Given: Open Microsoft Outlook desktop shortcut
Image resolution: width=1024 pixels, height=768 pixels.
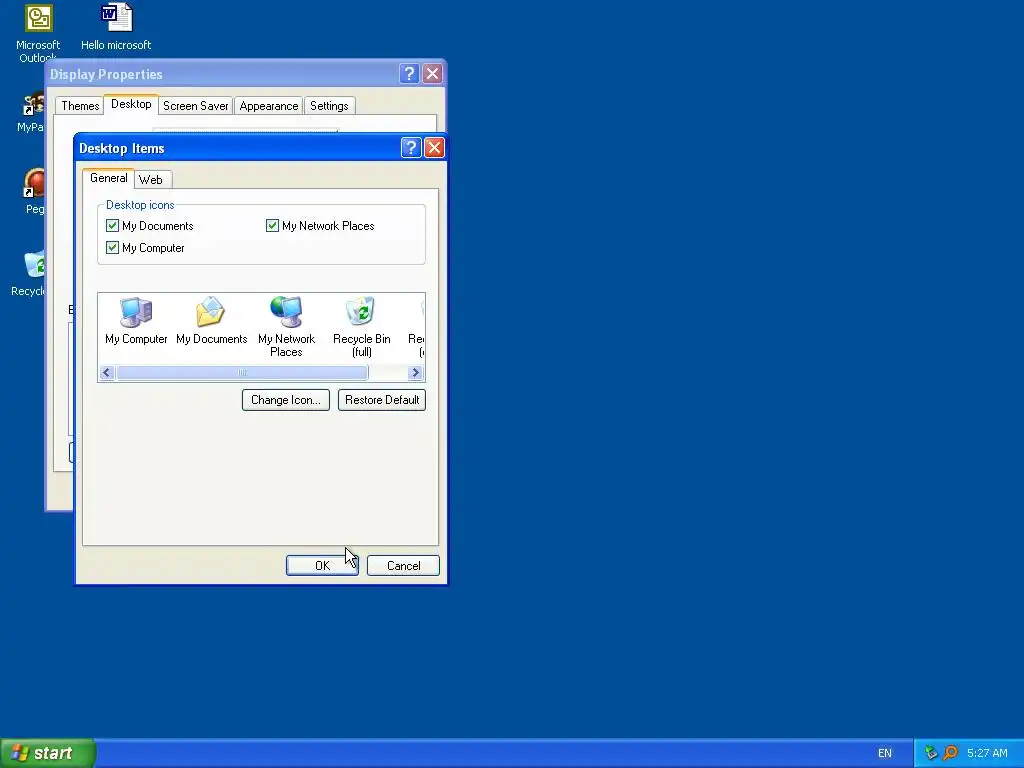Looking at the screenshot, I should pos(38,33).
